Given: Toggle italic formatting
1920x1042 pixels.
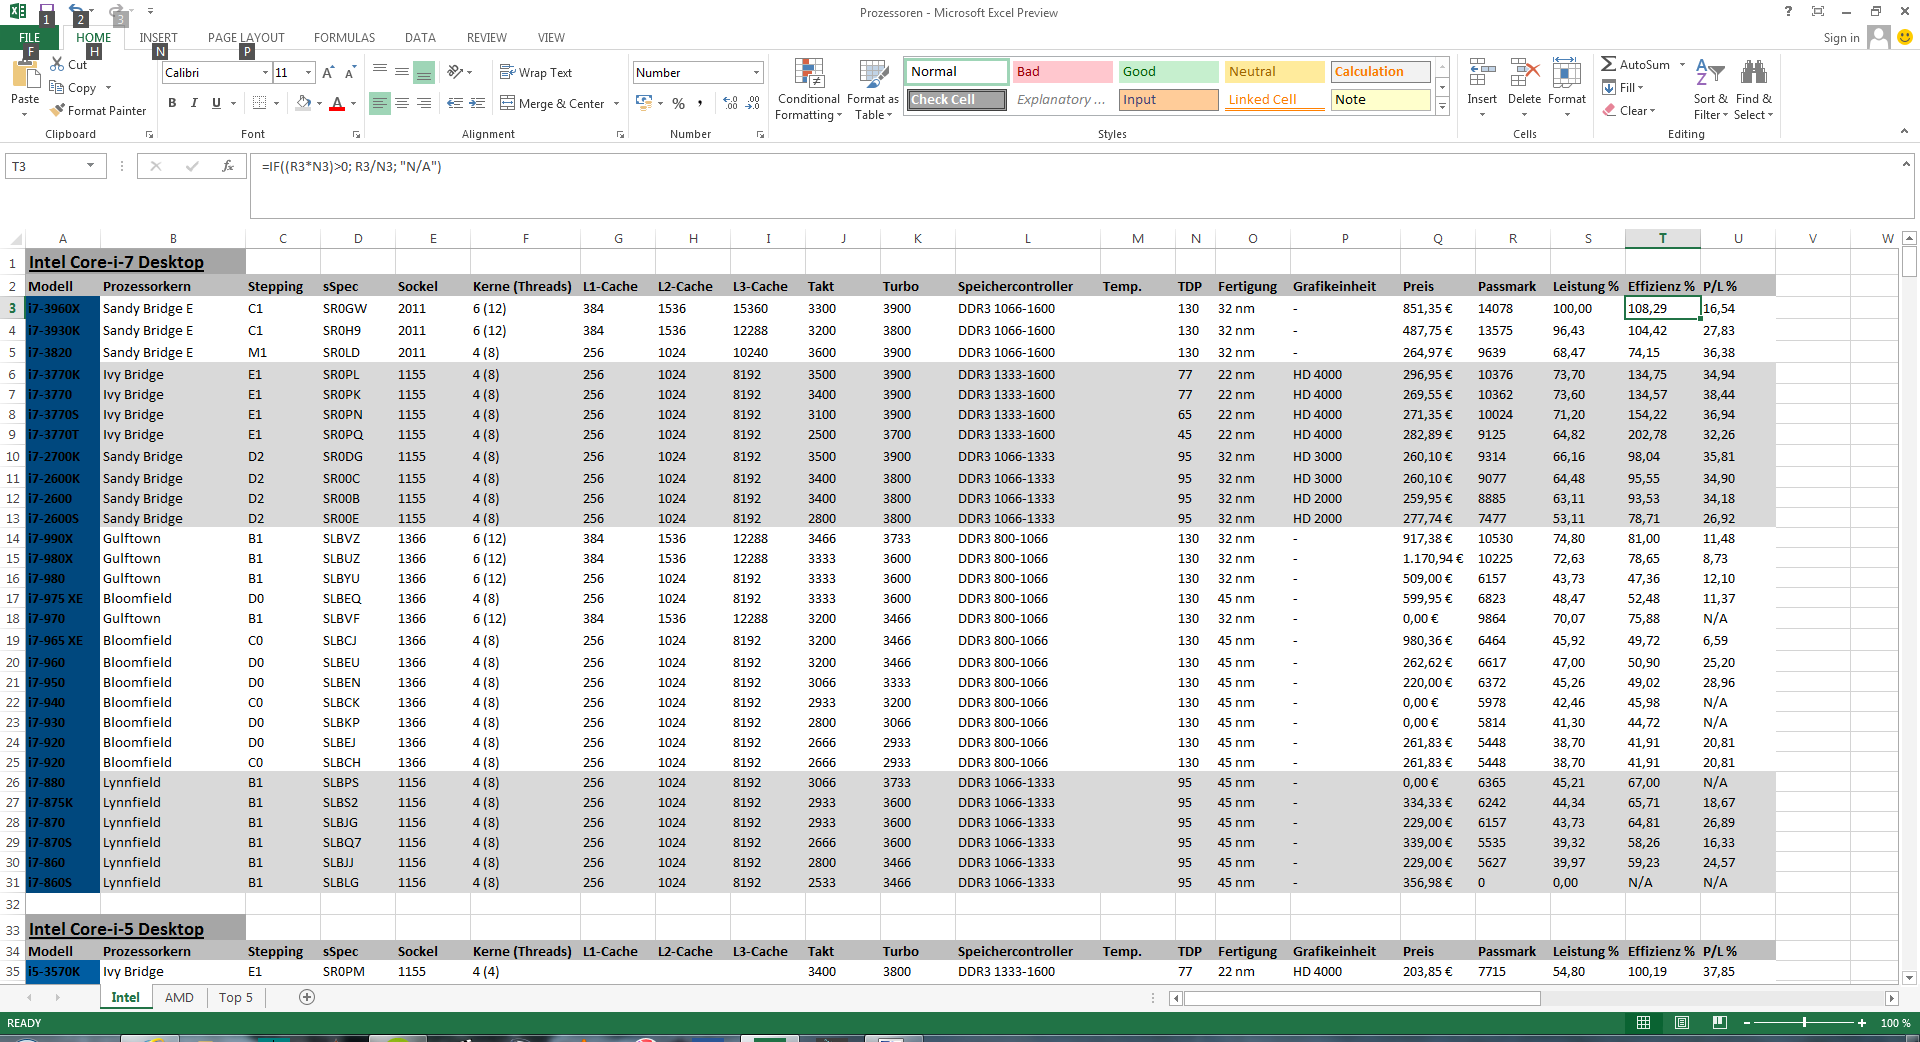Looking at the screenshot, I should 194,103.
